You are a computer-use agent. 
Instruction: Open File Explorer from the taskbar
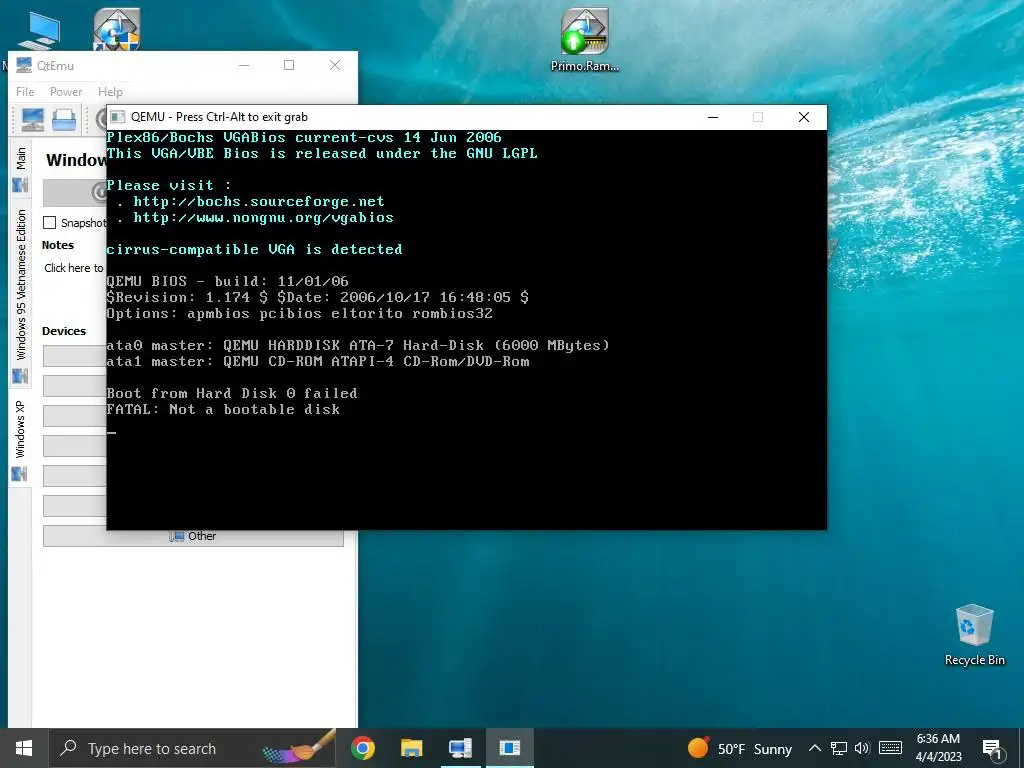coord(411,748)
